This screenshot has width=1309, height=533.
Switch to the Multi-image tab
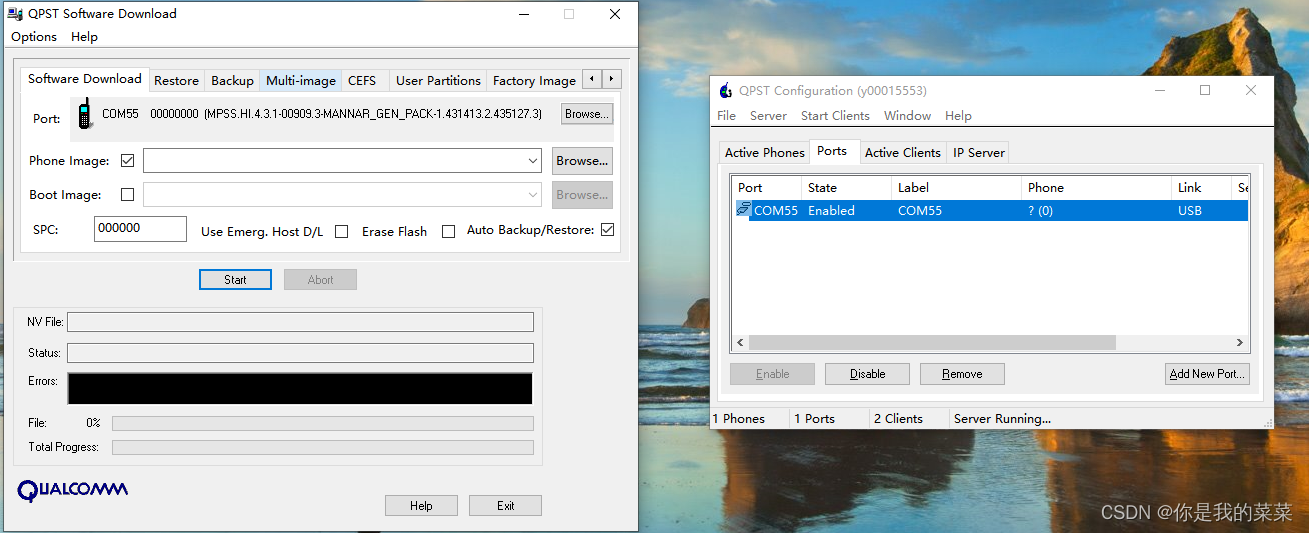(301, 81)
